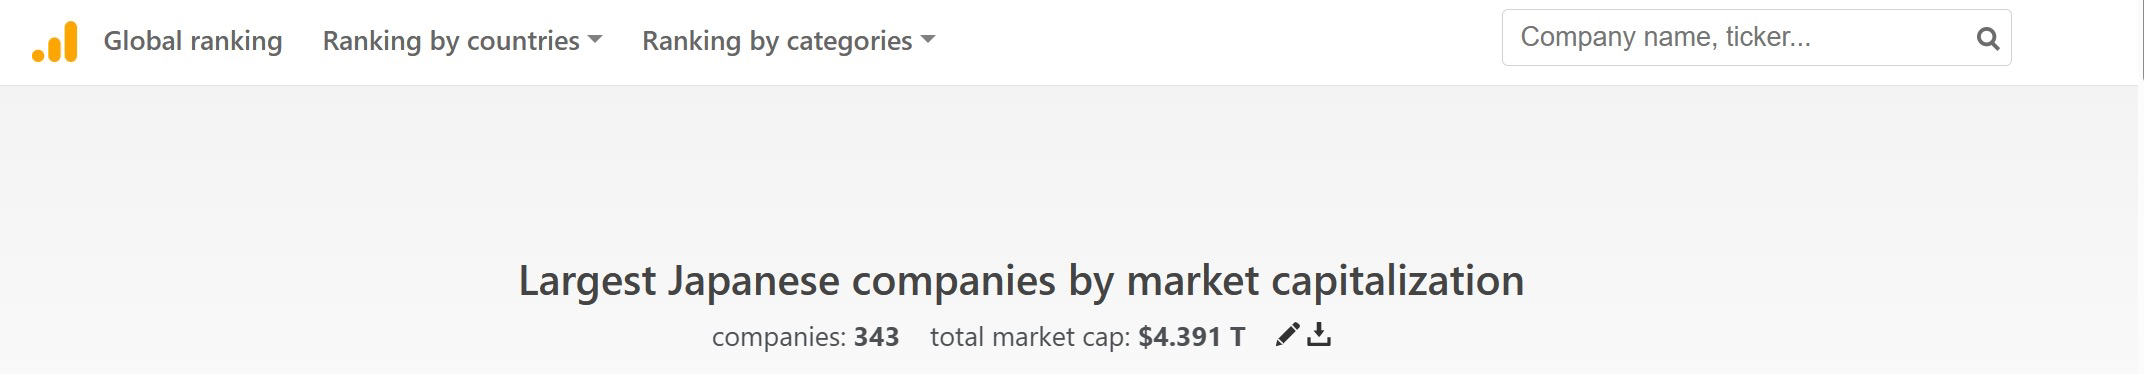Click the Largest Japanese companies heading
The width and height of the screenshot is (2144, 374).
(x=1021, y=281)
